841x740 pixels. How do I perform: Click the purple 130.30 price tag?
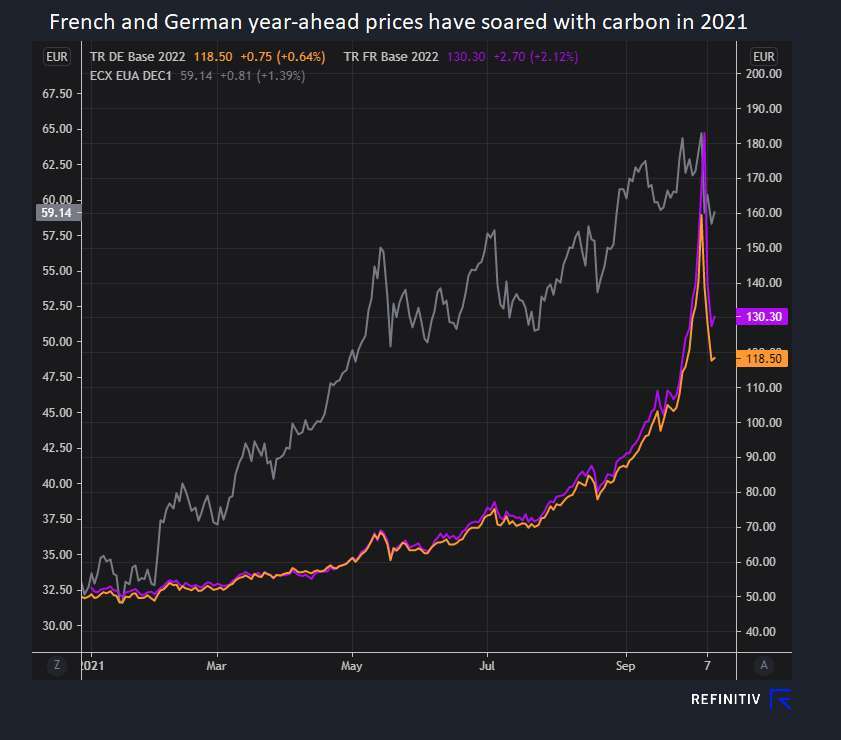762,316
